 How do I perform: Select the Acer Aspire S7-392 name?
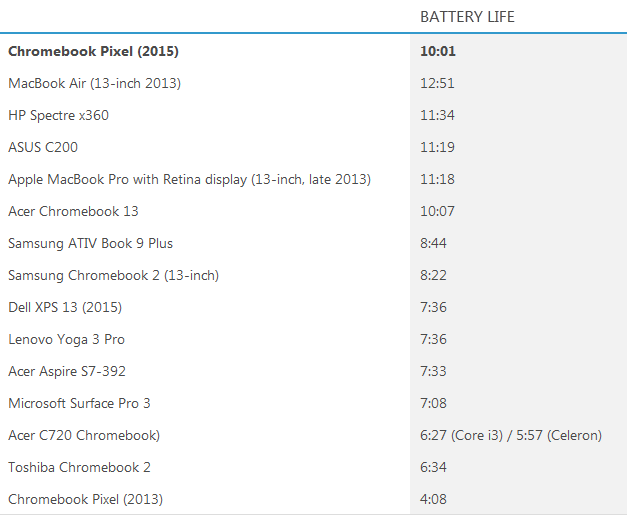tap(69, 371)
